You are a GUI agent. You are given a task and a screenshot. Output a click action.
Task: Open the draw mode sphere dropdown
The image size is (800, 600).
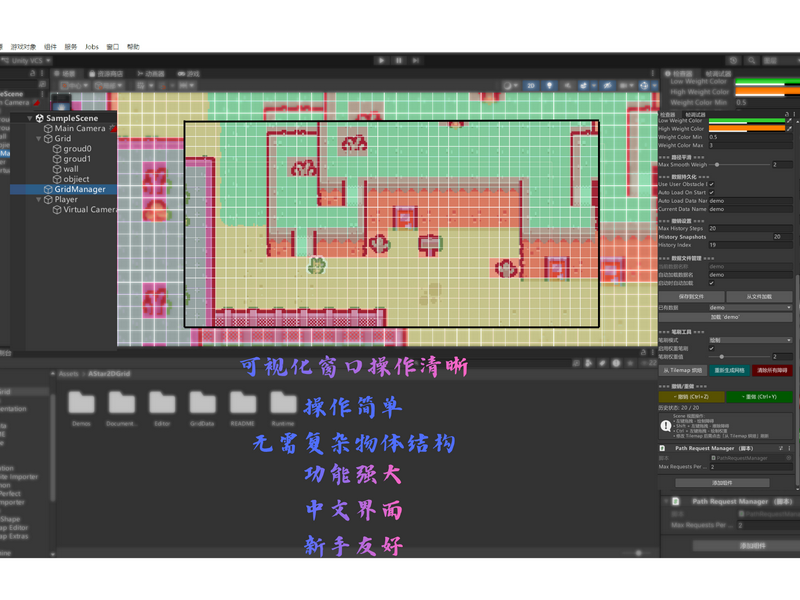510,86
